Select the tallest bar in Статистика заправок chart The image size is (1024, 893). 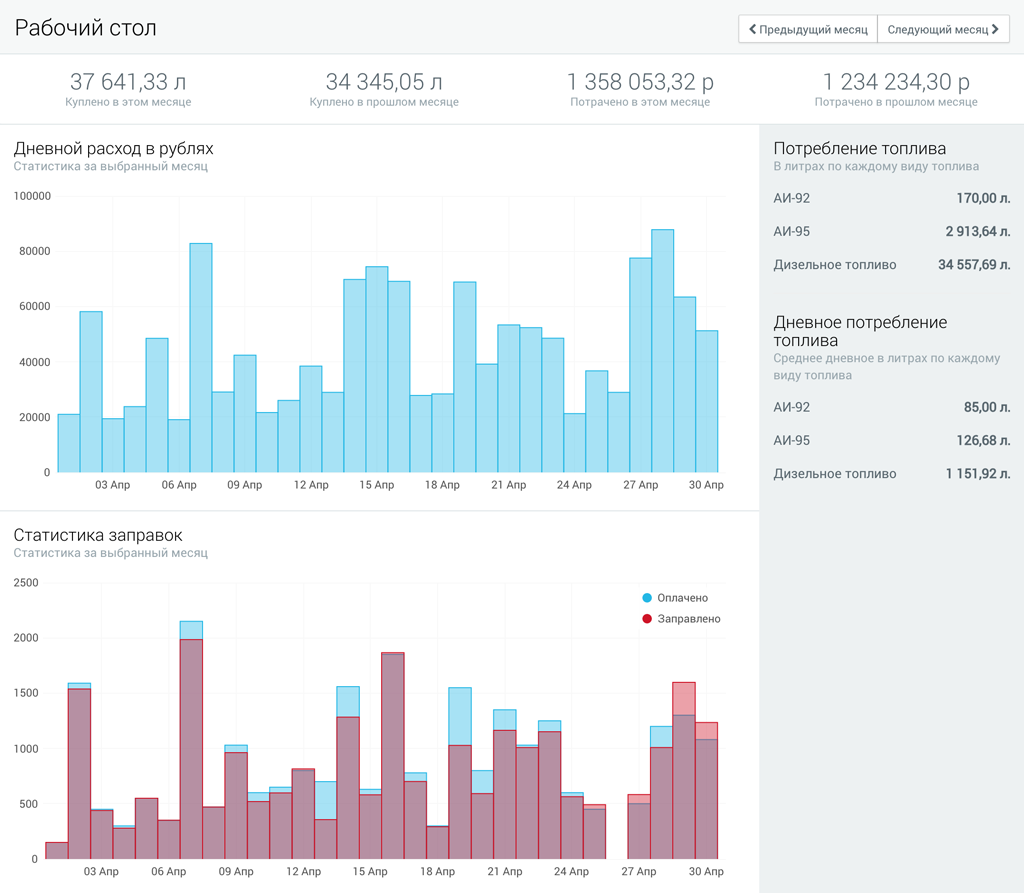[191, 740]
